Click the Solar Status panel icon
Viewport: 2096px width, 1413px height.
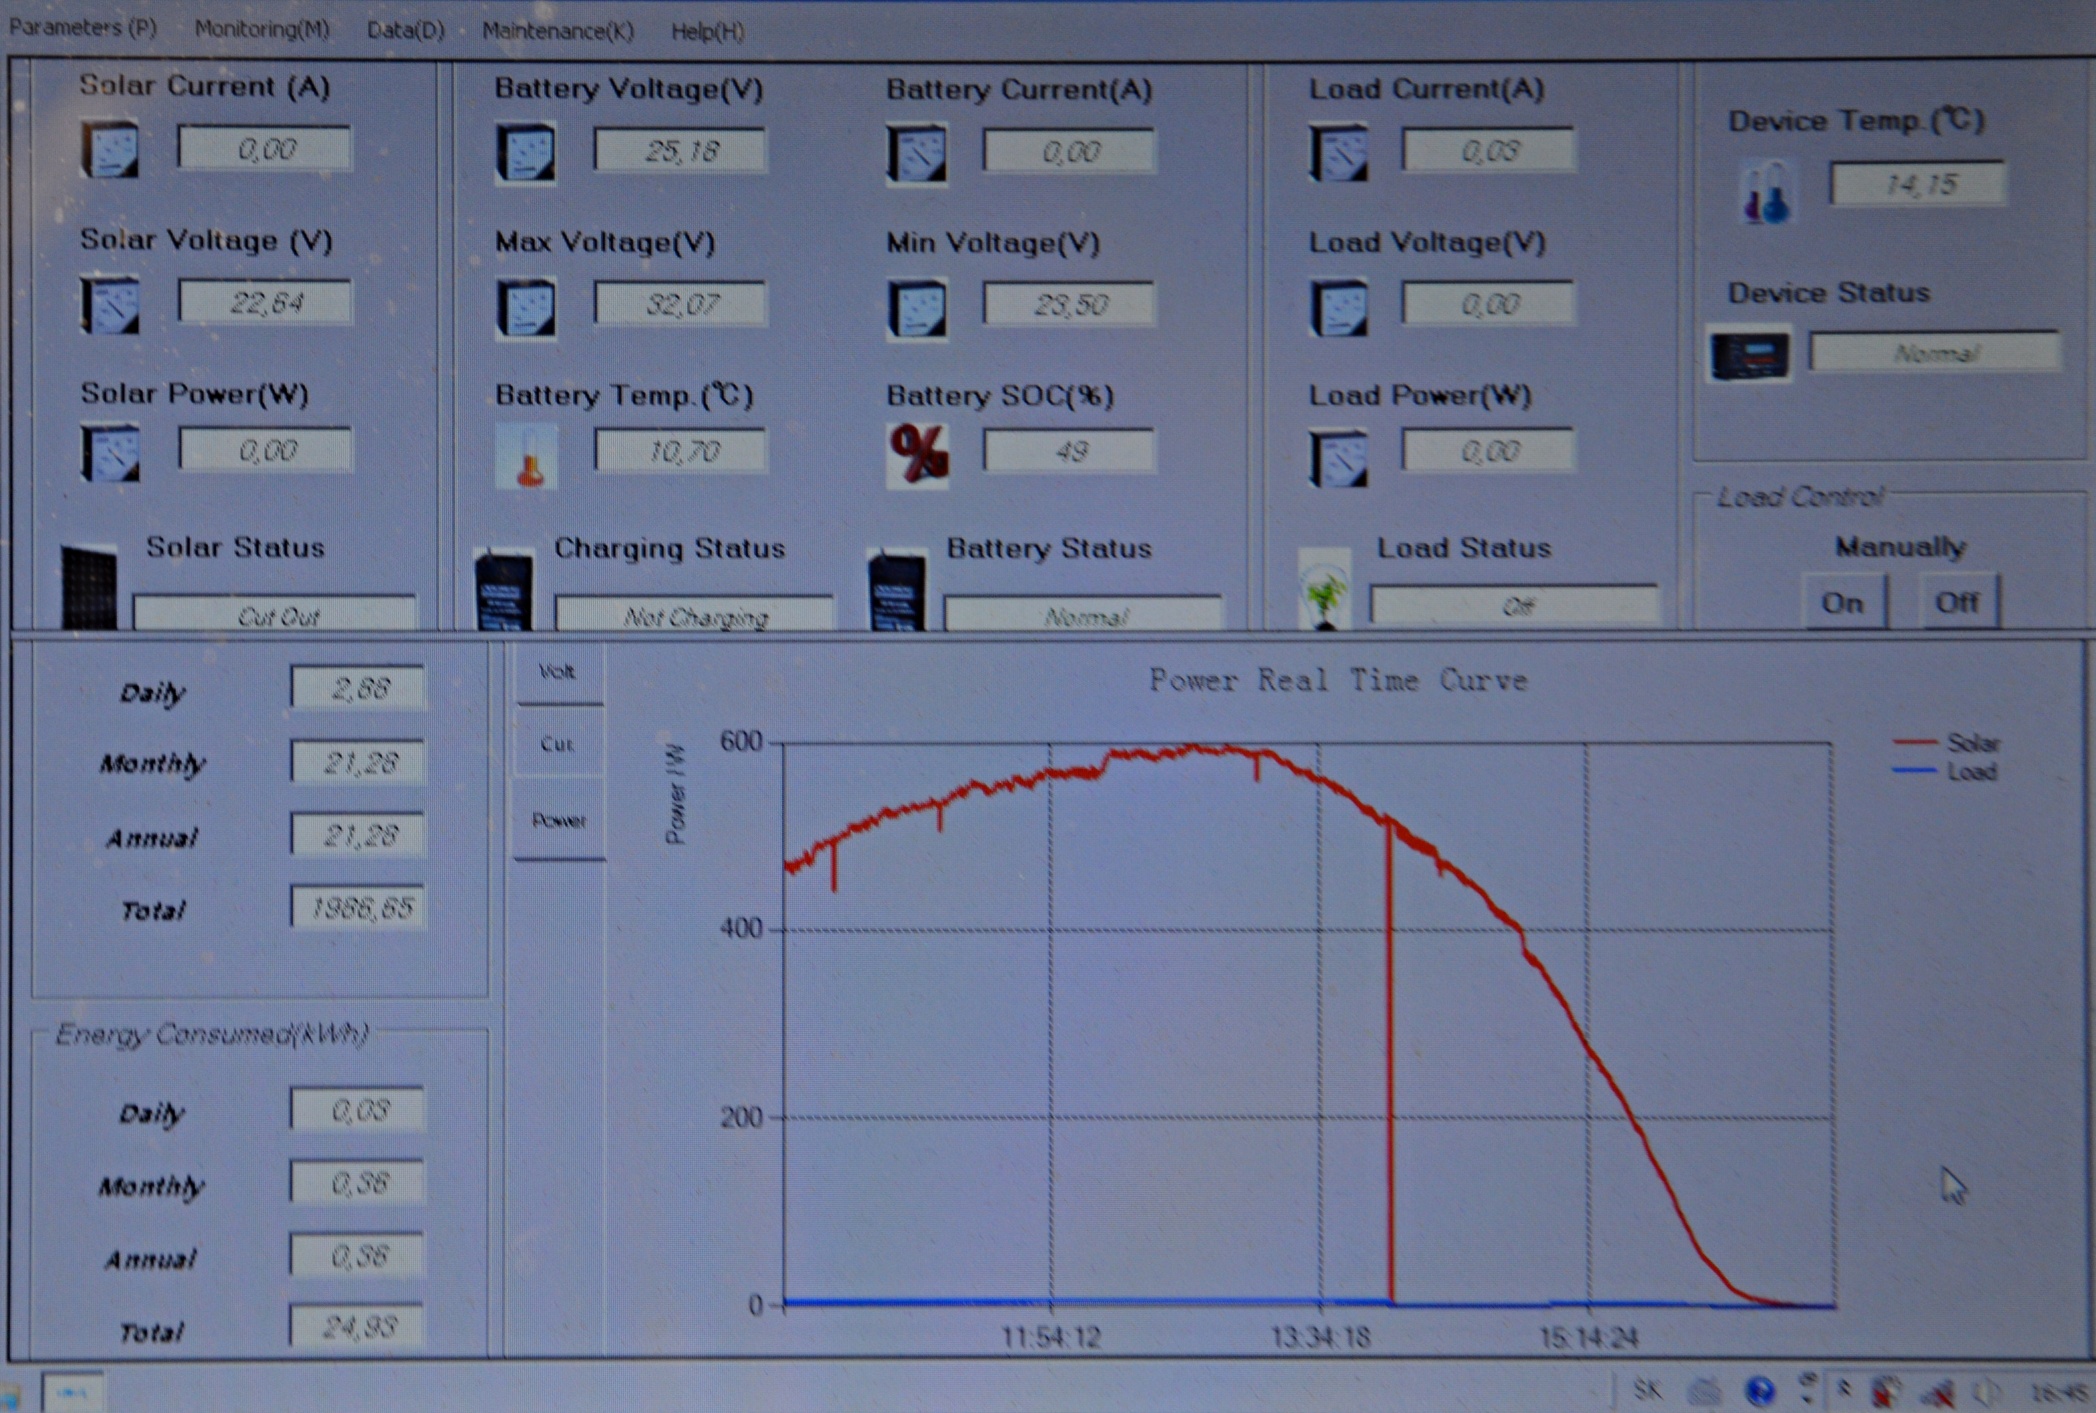(89, 588)
